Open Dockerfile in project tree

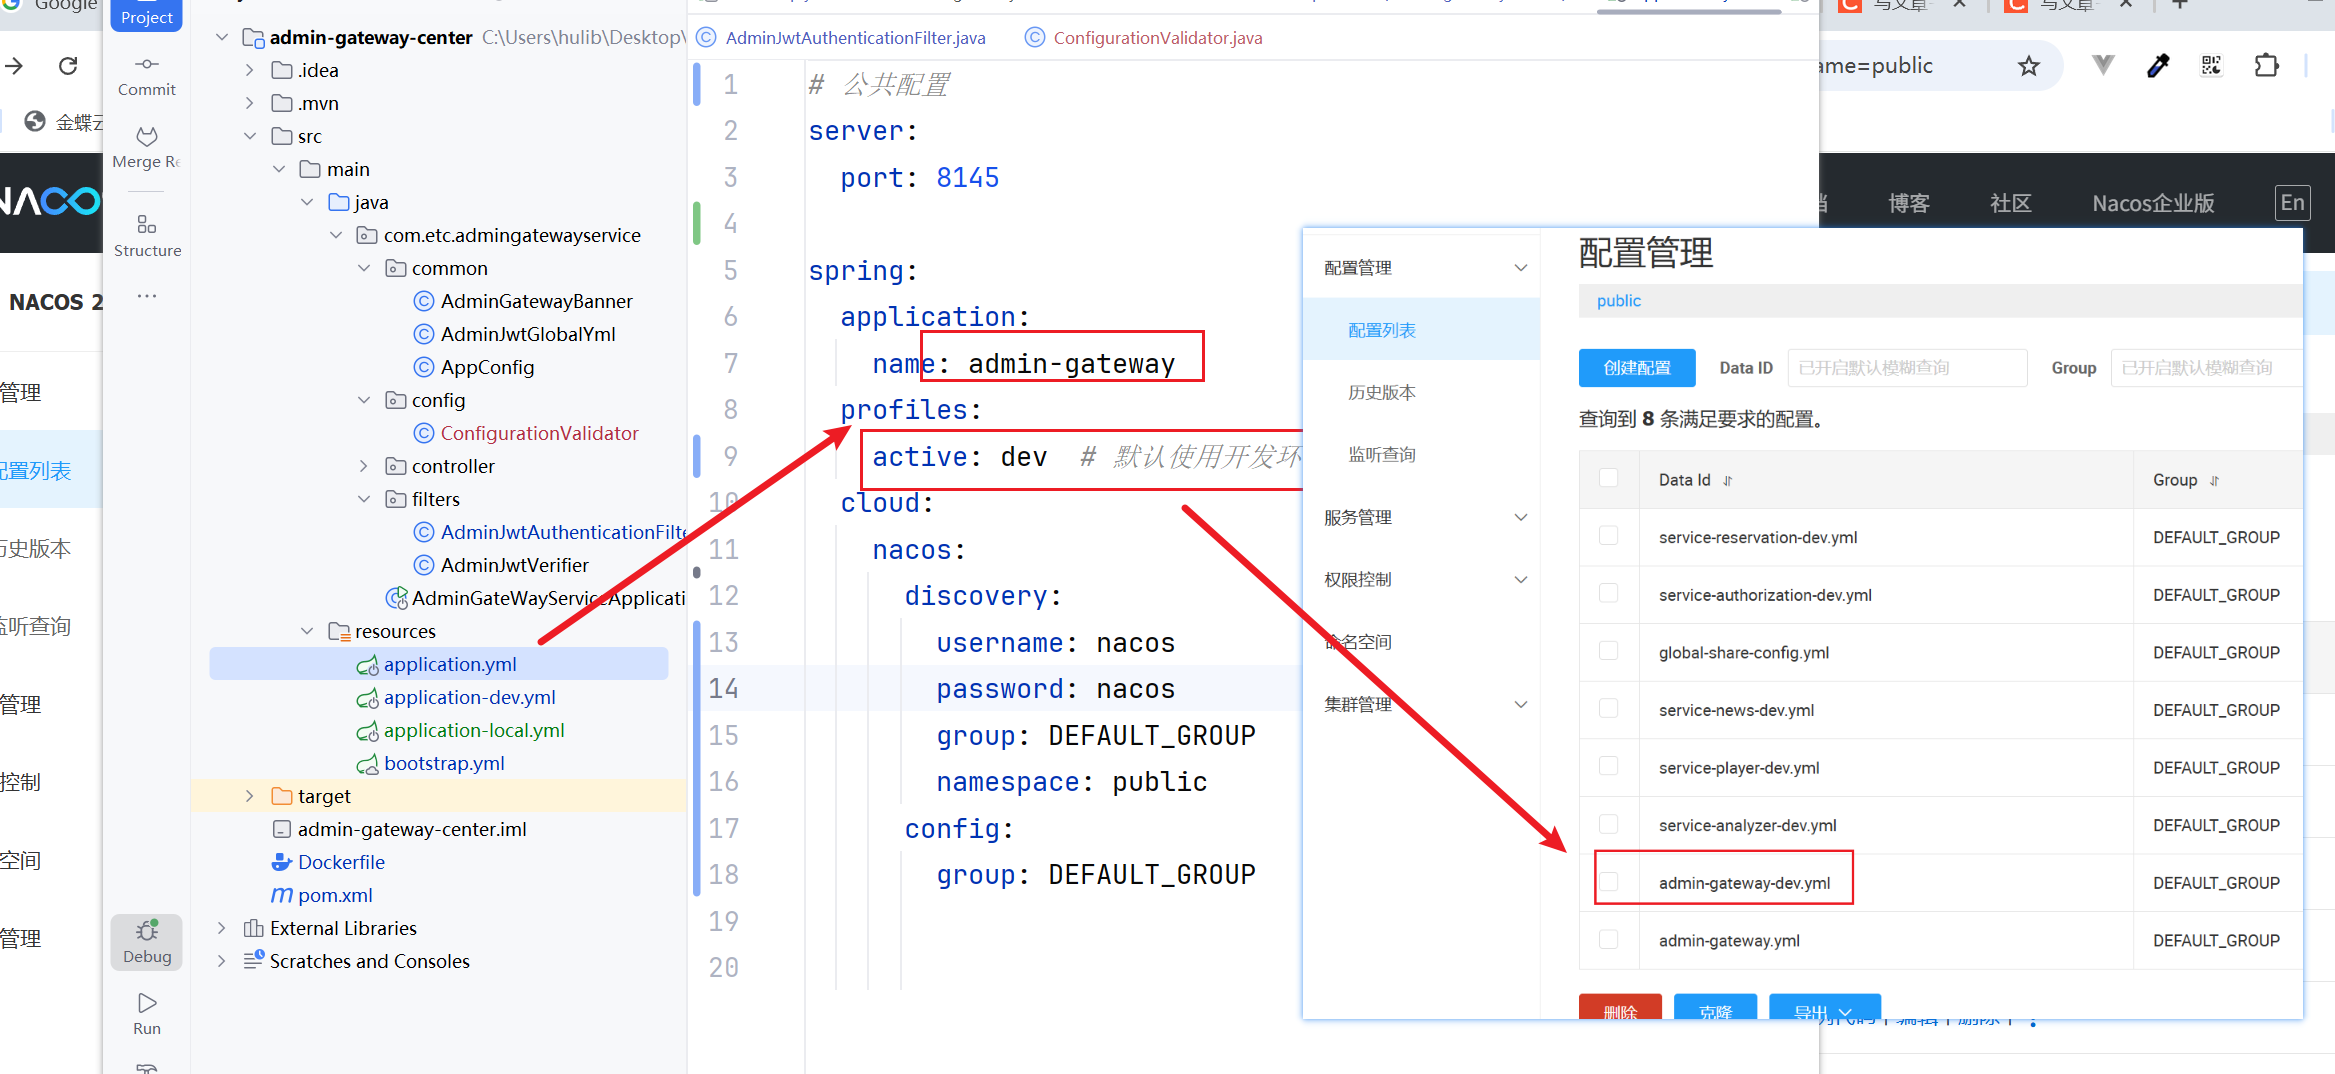coord(341,862)
